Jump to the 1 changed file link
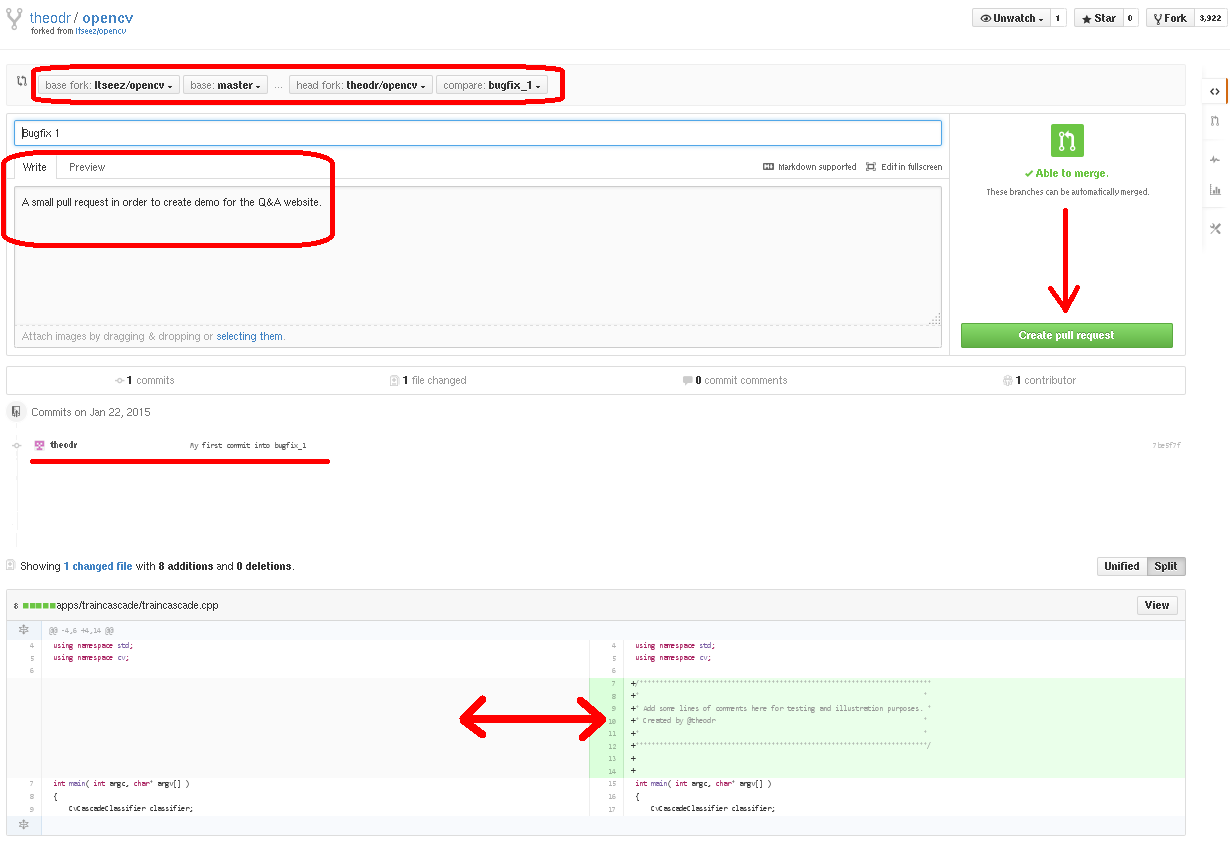This screenshot has width=1230, height=846. (x=98, y=566)
